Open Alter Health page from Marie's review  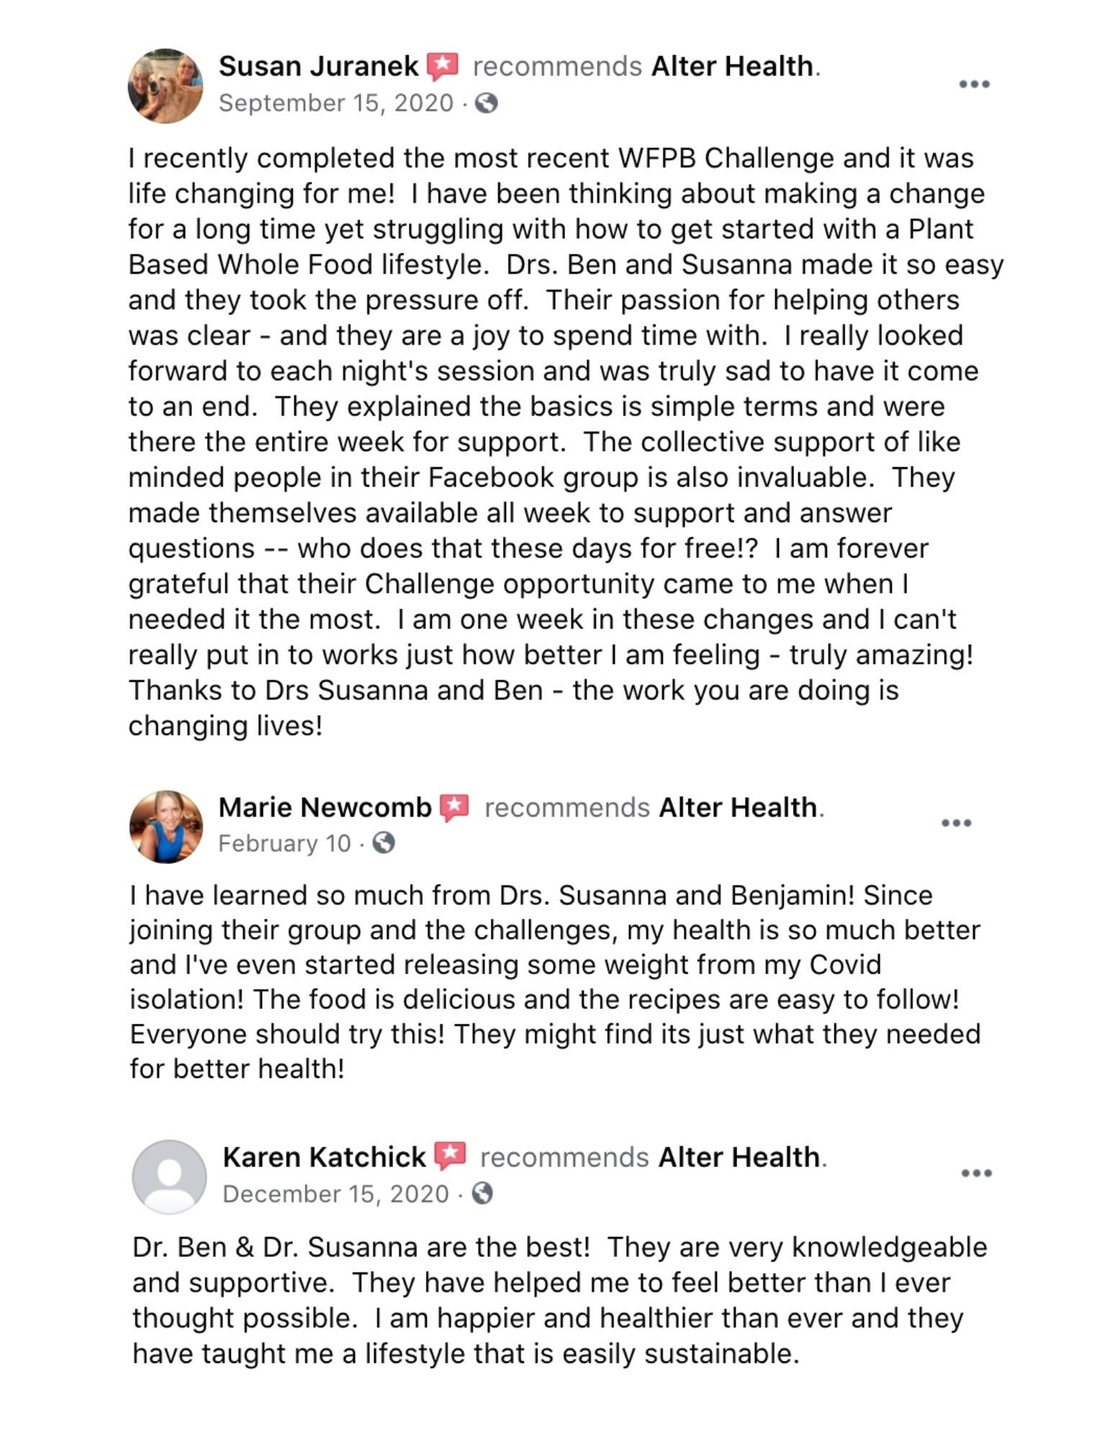click(x=738, y=807)
